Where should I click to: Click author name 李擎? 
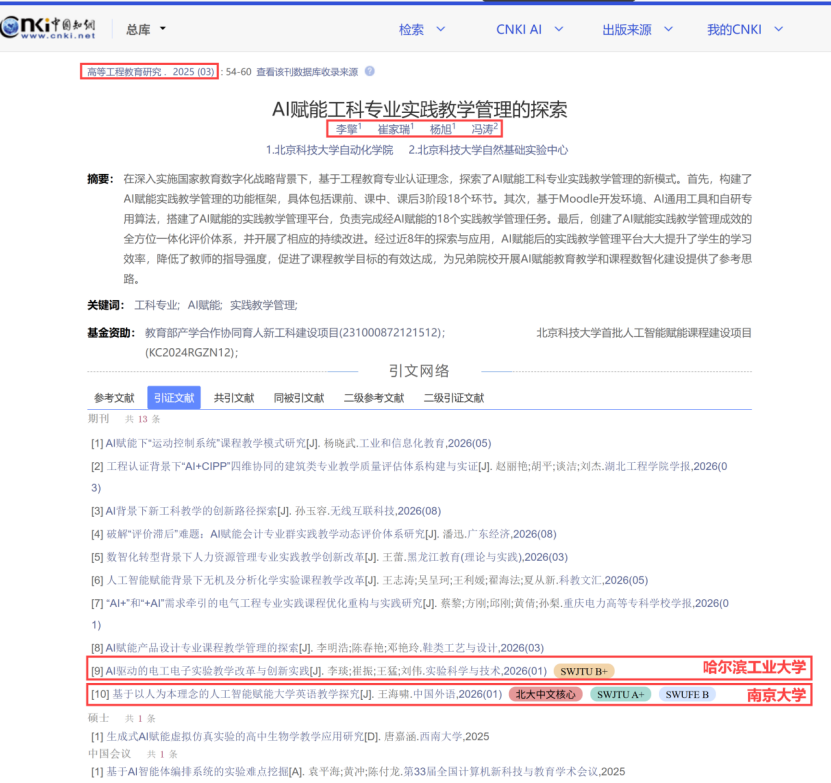tap(348, 129)
